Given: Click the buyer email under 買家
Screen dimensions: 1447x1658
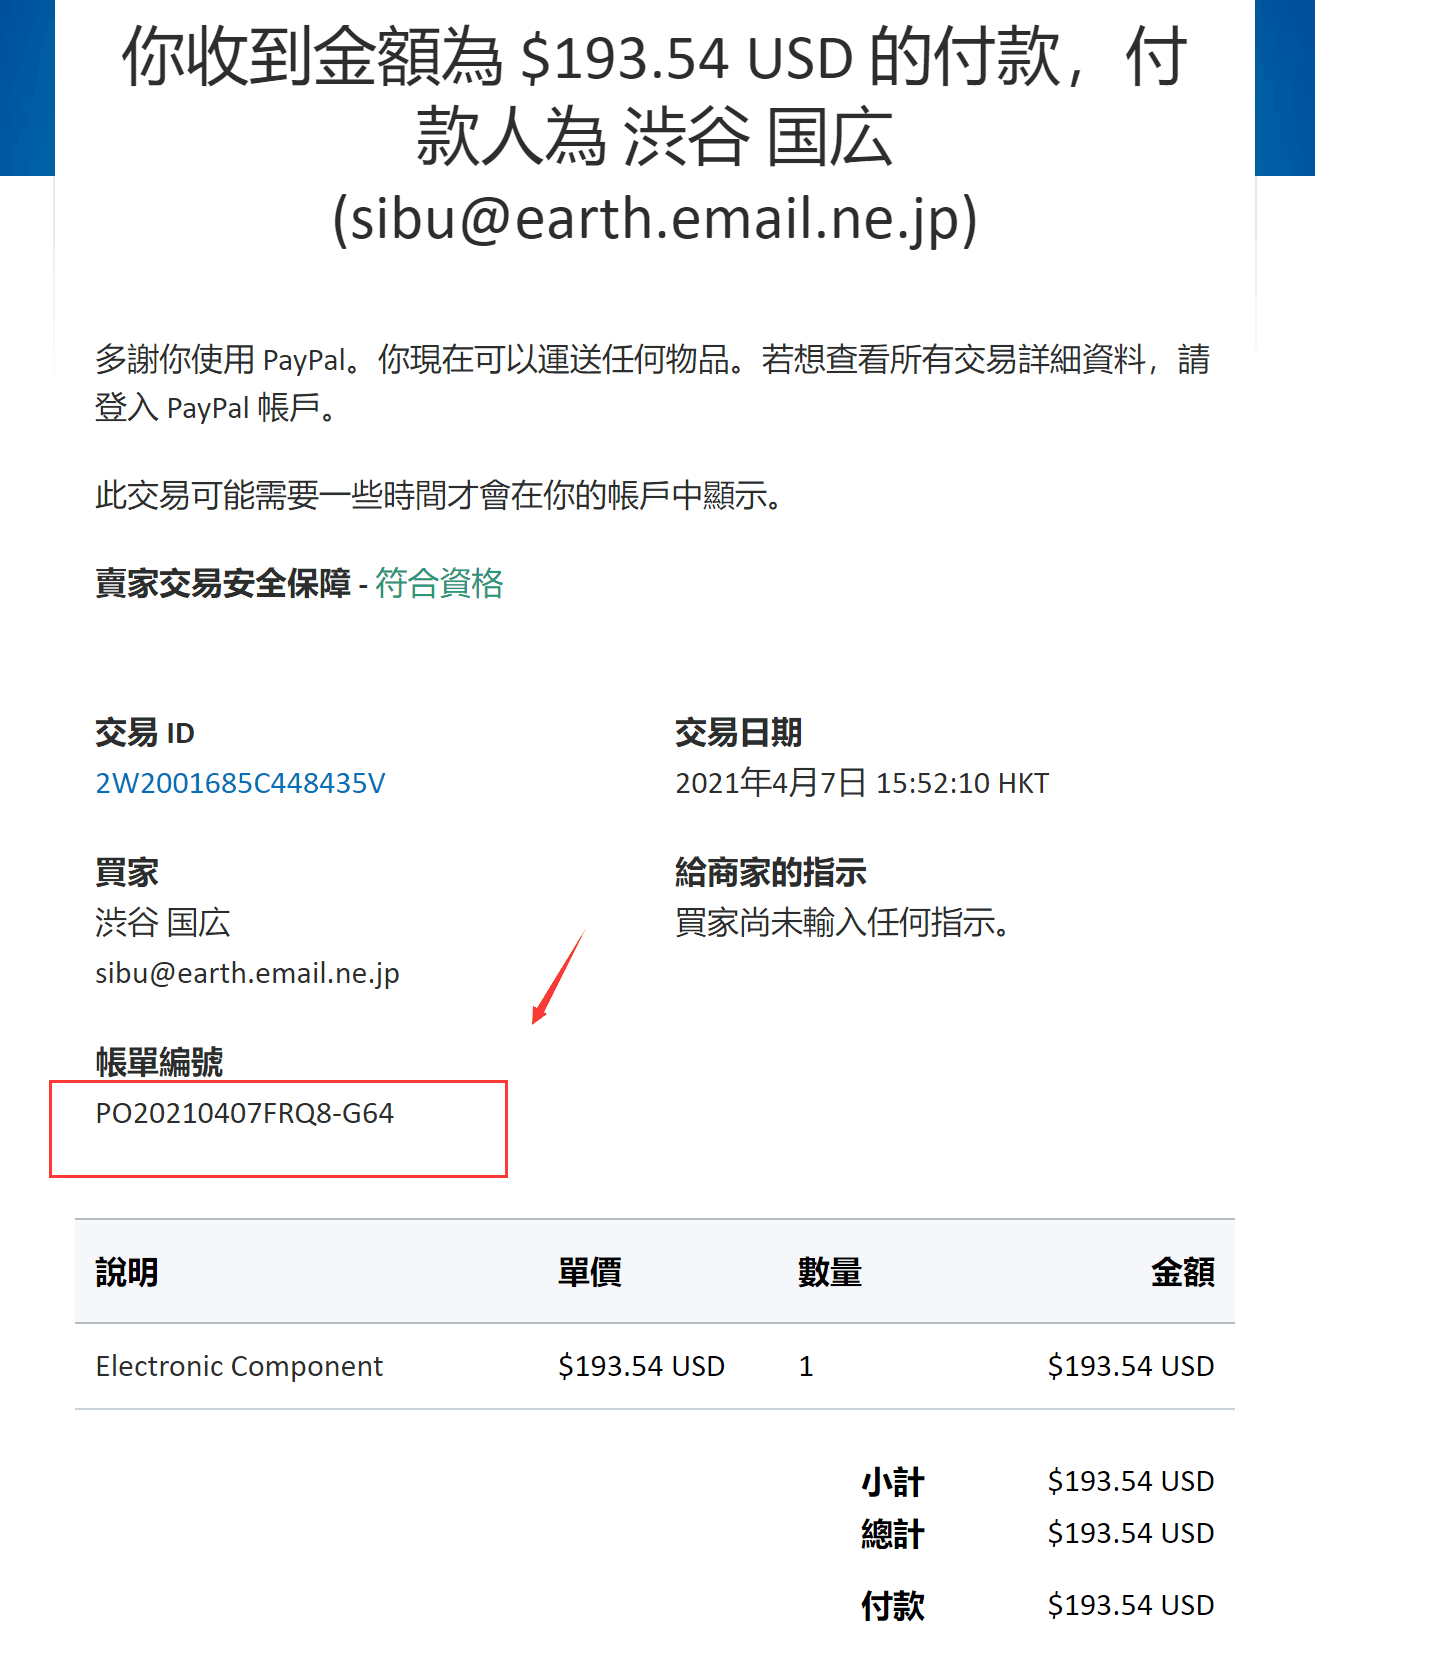Looking at the screenshot, I should click(x=247, y=973).
